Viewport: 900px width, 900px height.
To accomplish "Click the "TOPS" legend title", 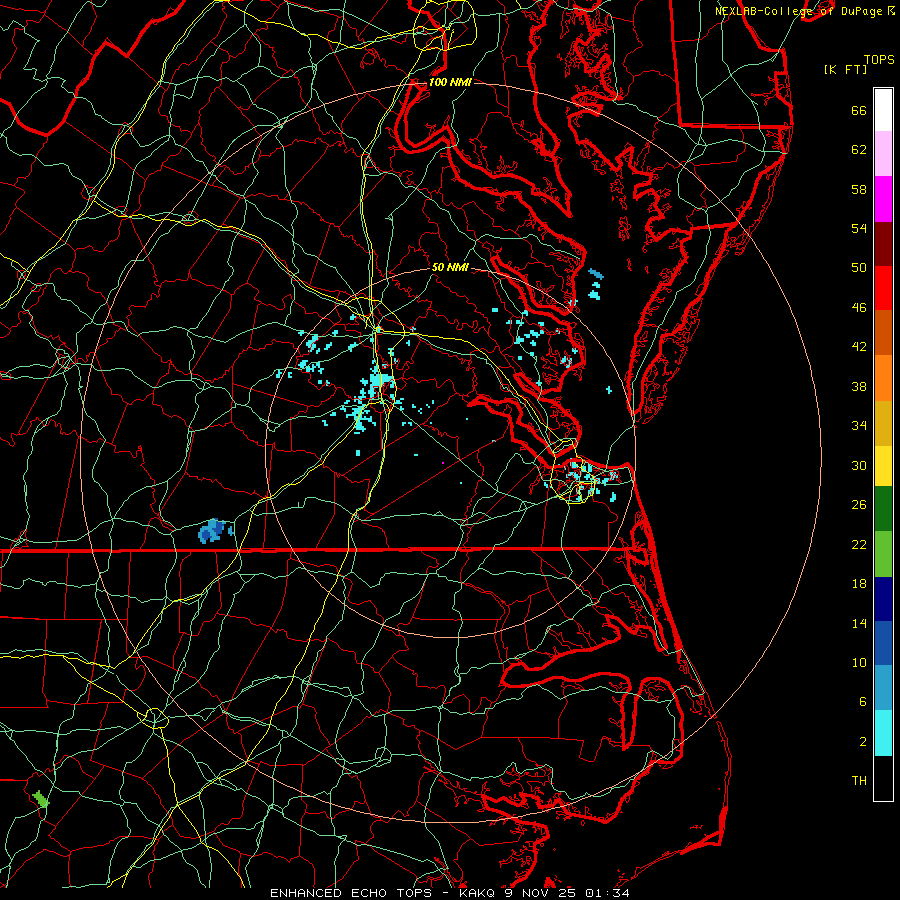I will [879, 59].
